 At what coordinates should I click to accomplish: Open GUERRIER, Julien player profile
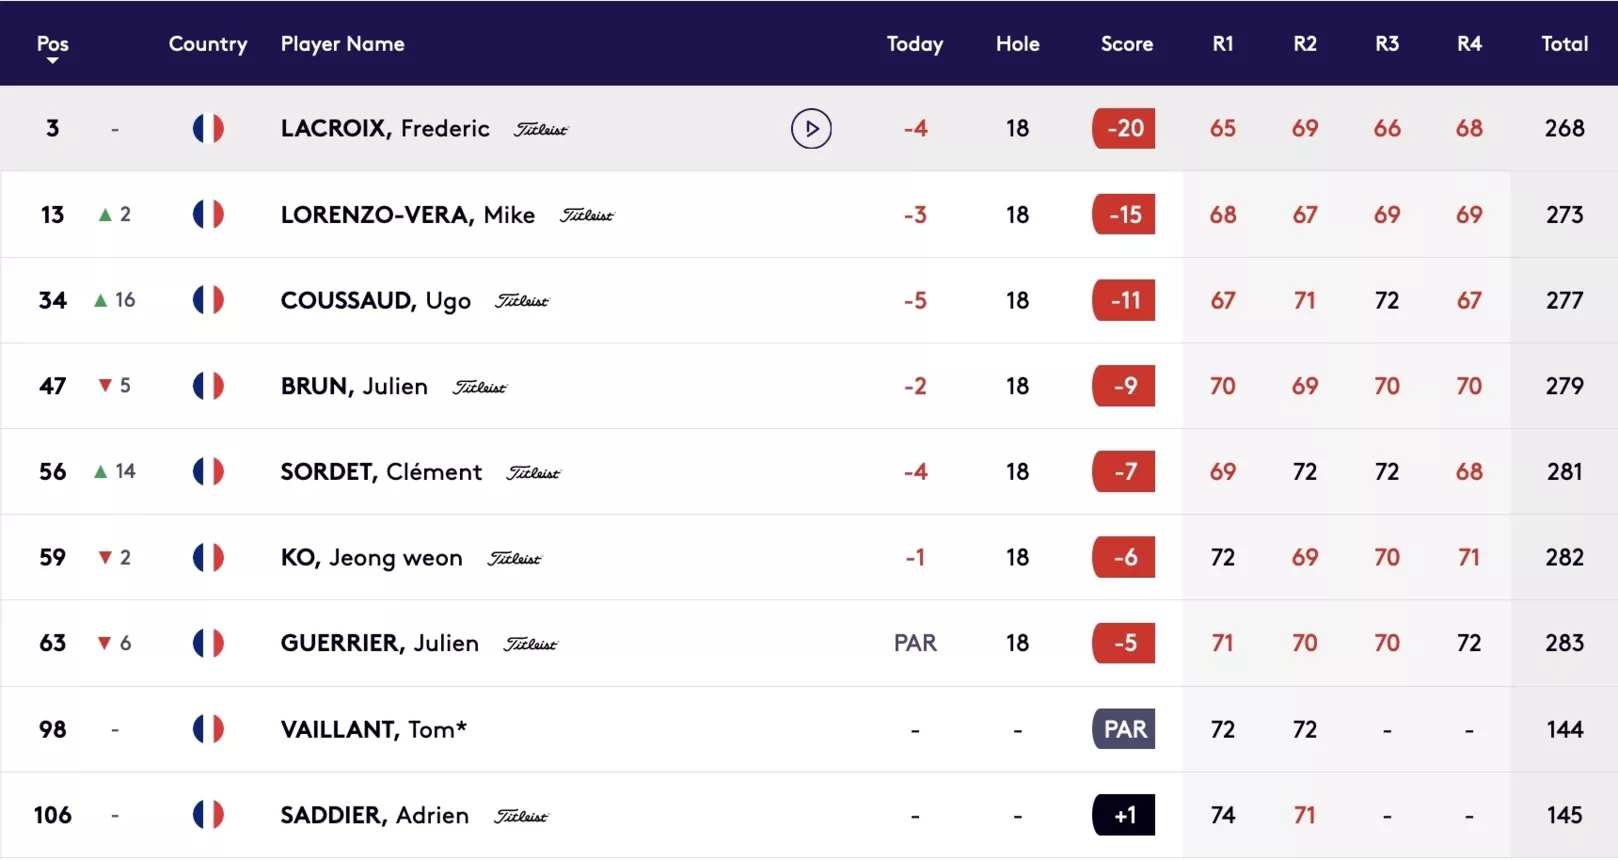379,643
